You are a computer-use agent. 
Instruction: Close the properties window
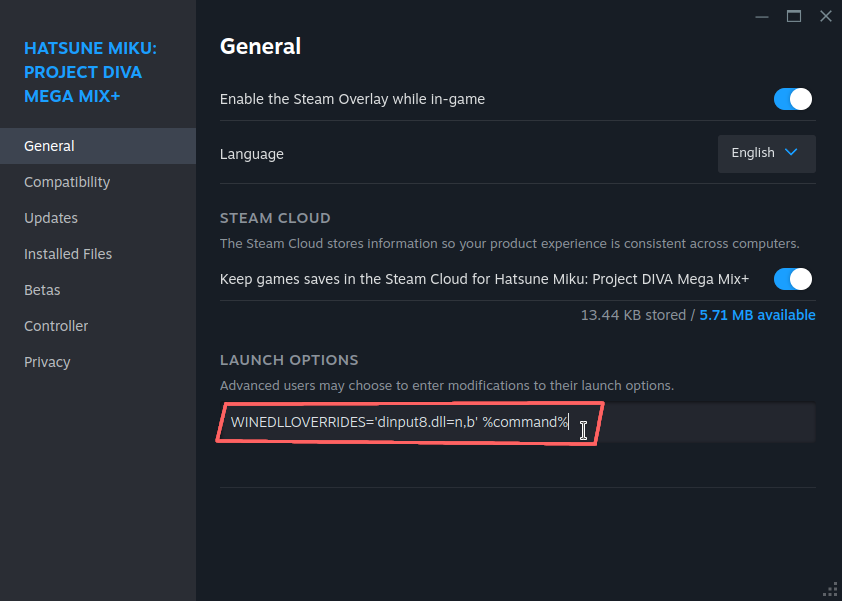click(826, 16)
